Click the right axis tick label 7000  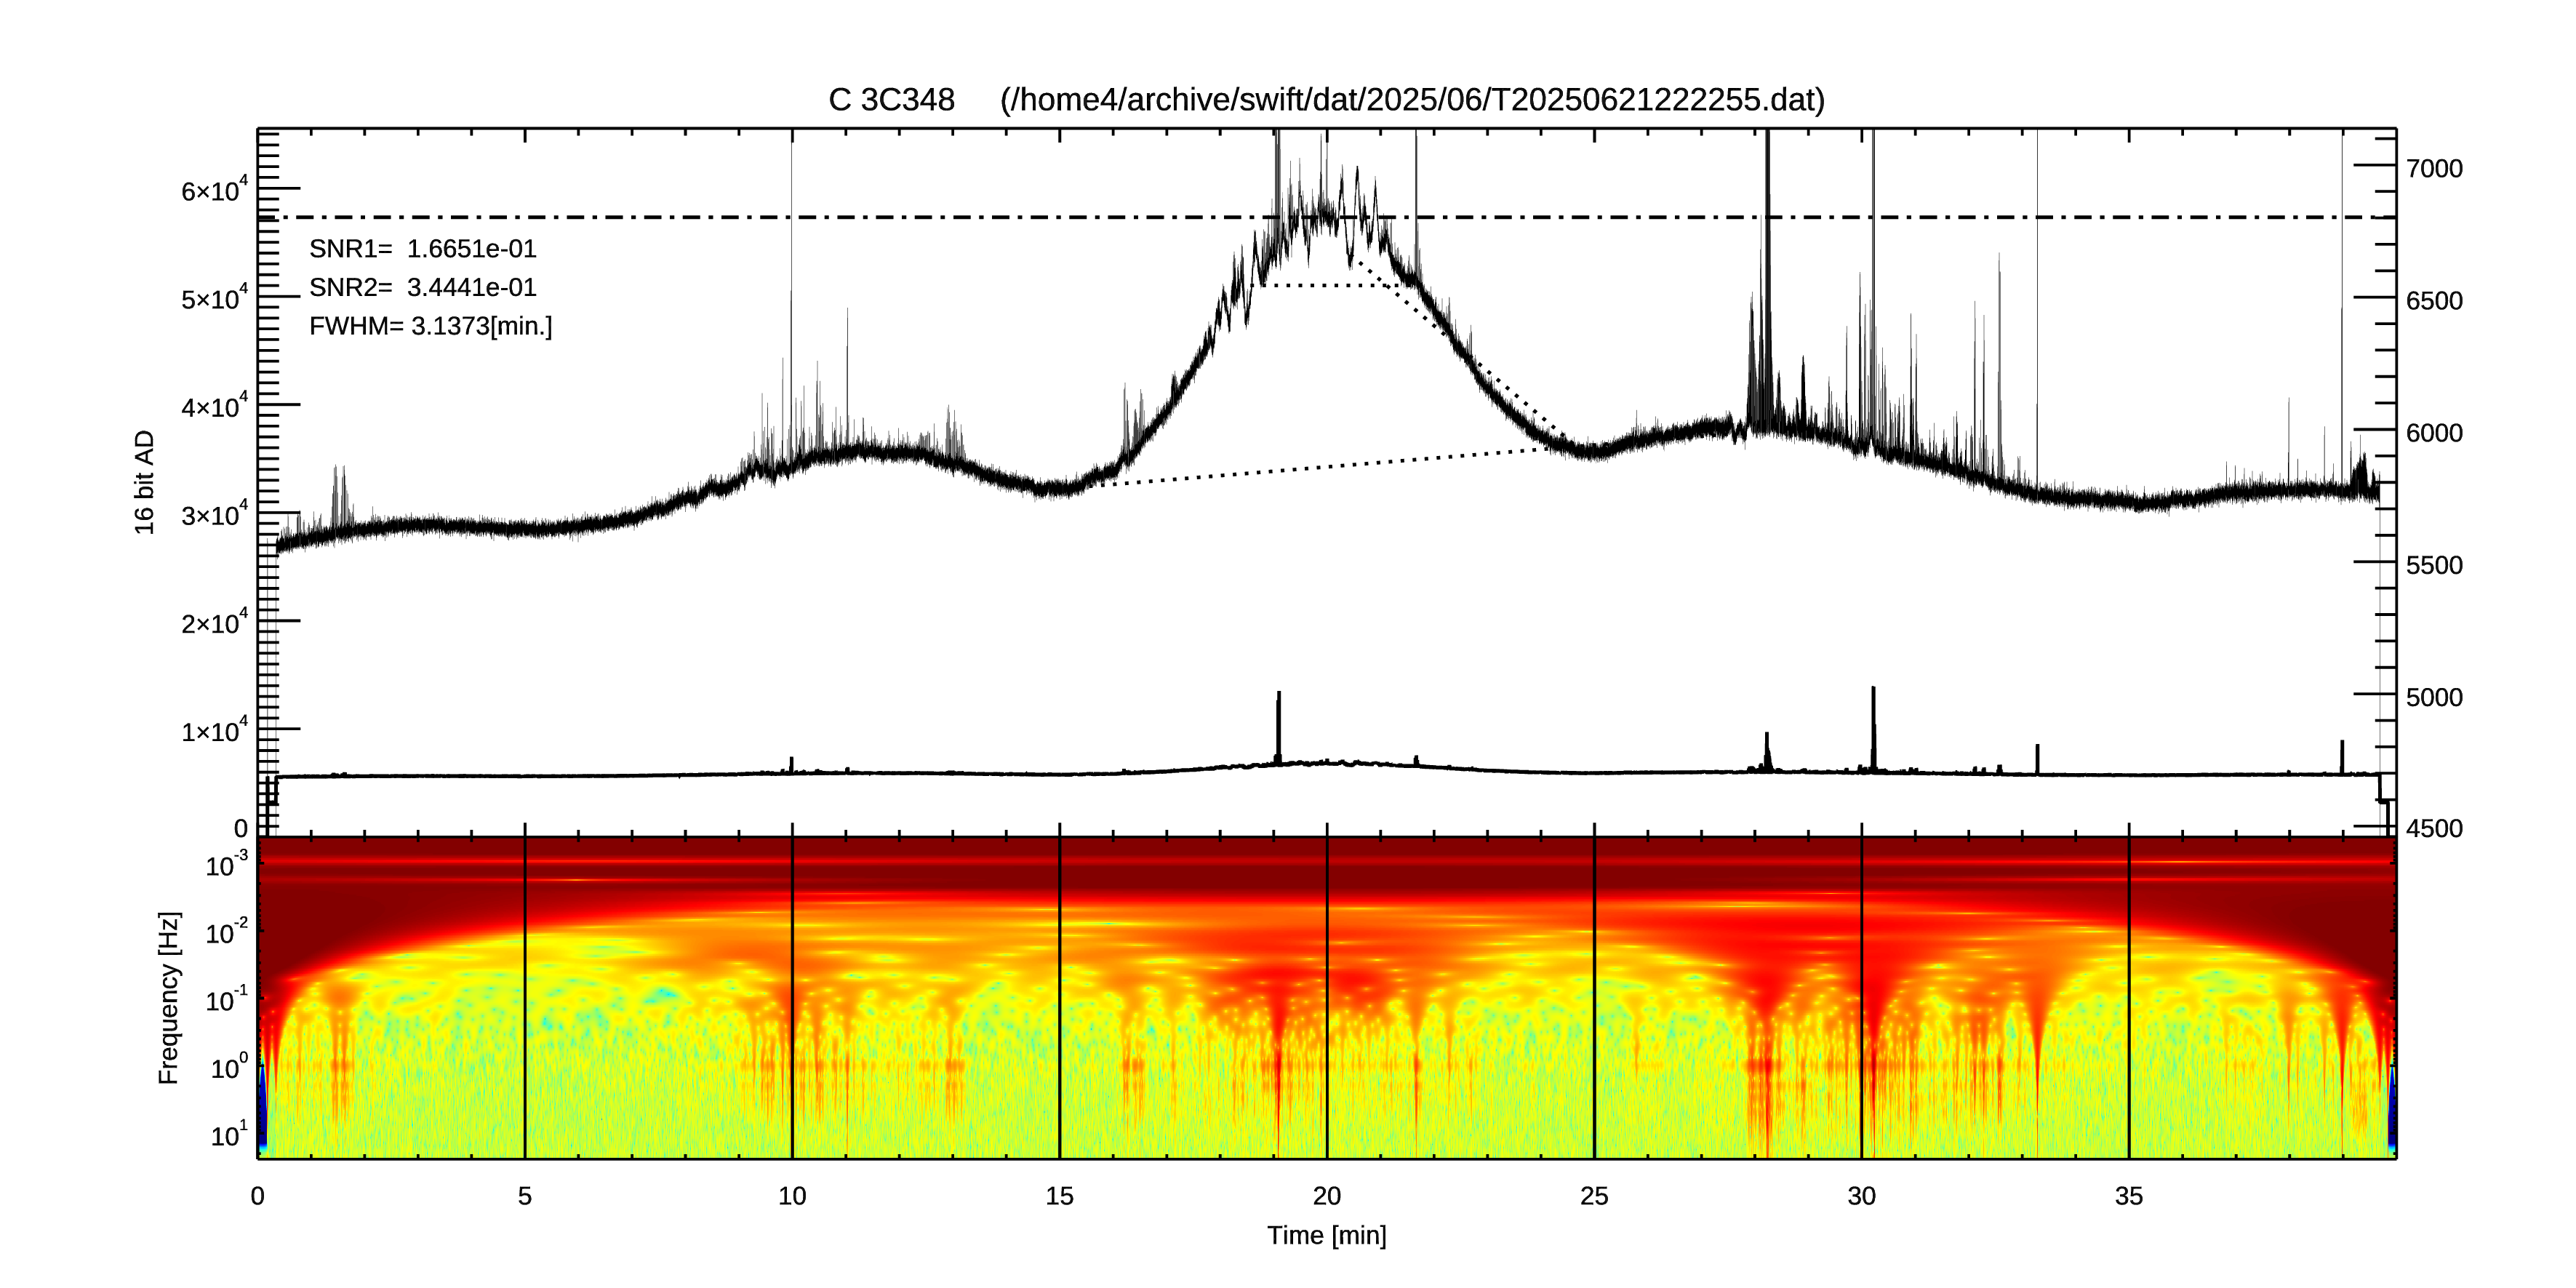pyautogui.click(x=2434, y=169)
